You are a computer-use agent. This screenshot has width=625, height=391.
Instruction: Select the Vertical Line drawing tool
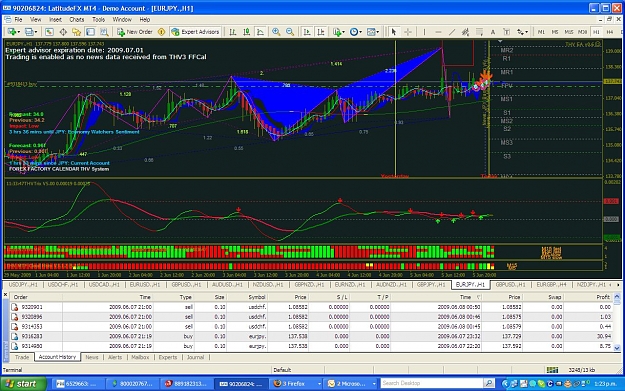click(x=425, y=32)
